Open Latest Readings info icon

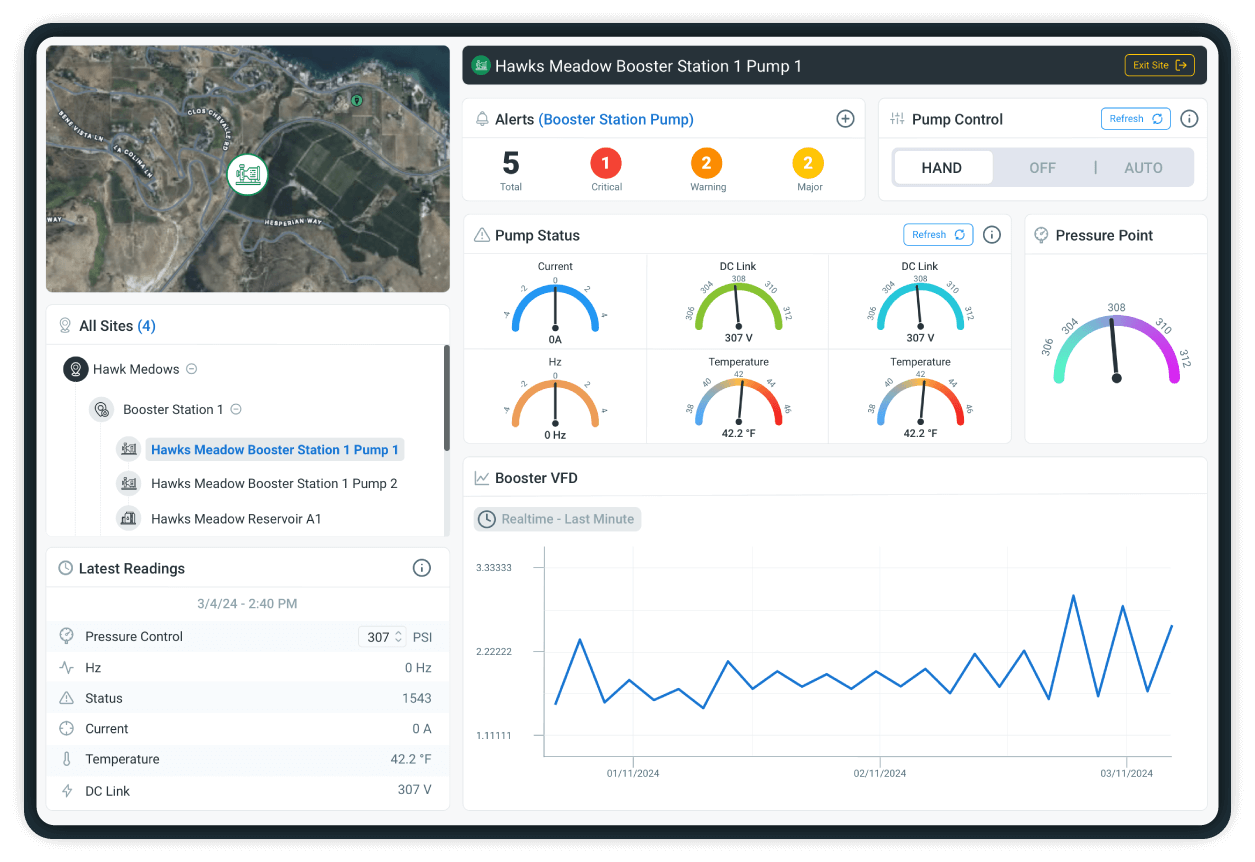pos(422,568)
